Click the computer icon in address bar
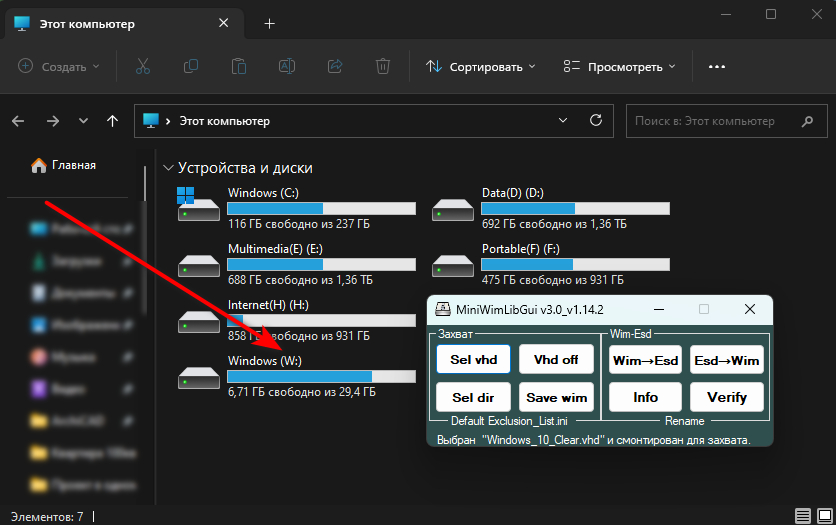Image resolution: width=836 pixels, height=525 pixels. [x=151, y=120]
